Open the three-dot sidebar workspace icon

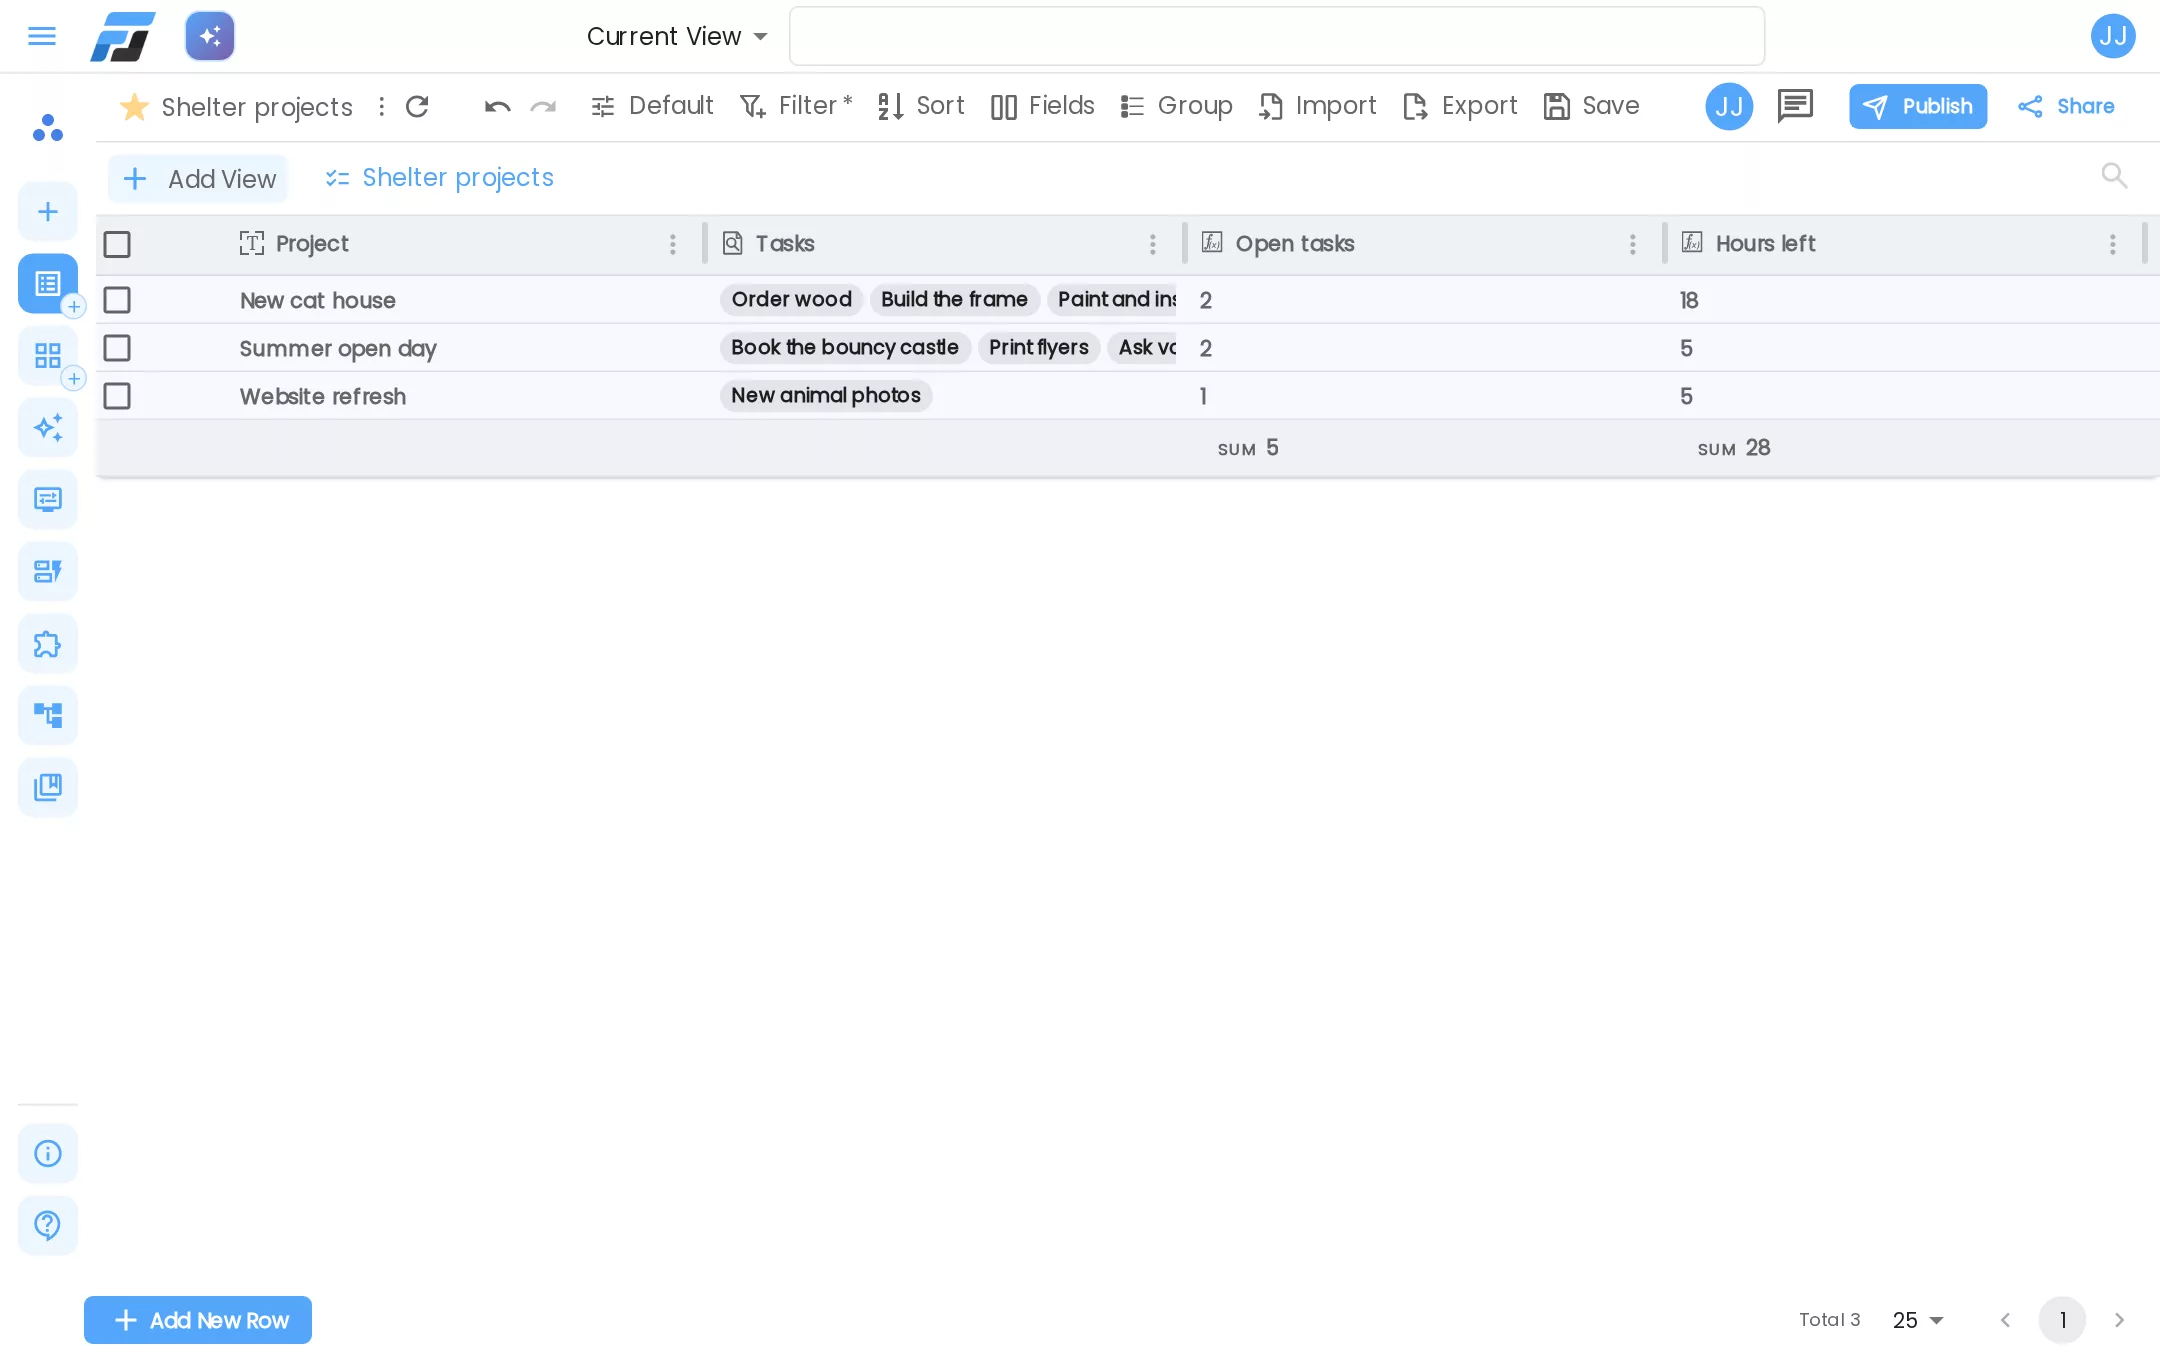click(47, 127)
